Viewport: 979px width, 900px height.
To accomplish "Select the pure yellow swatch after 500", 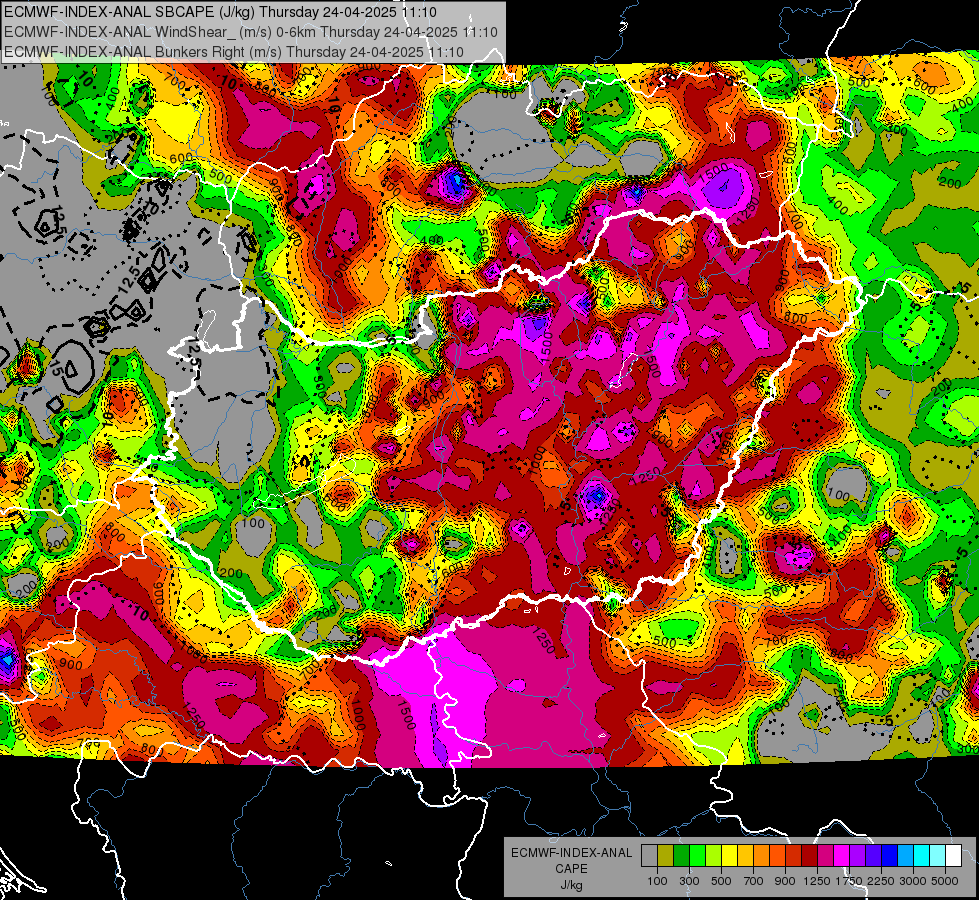I will click(729, 856).
